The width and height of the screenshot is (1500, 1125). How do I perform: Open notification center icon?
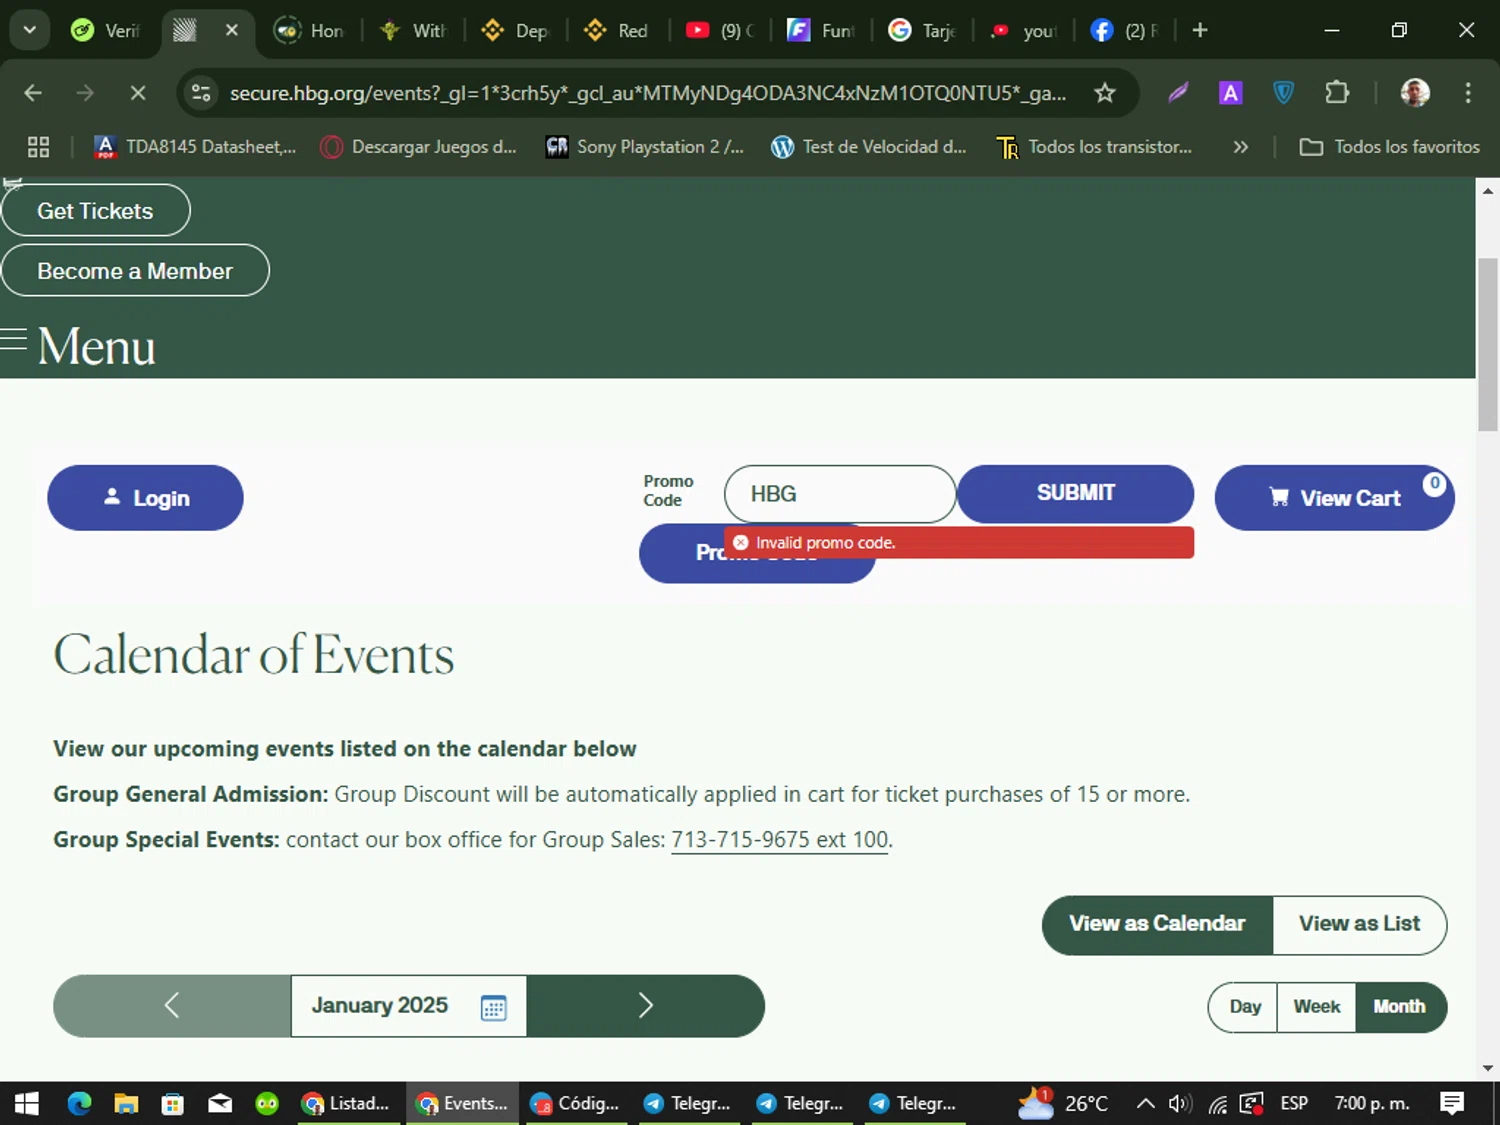click(1452, 1103)
